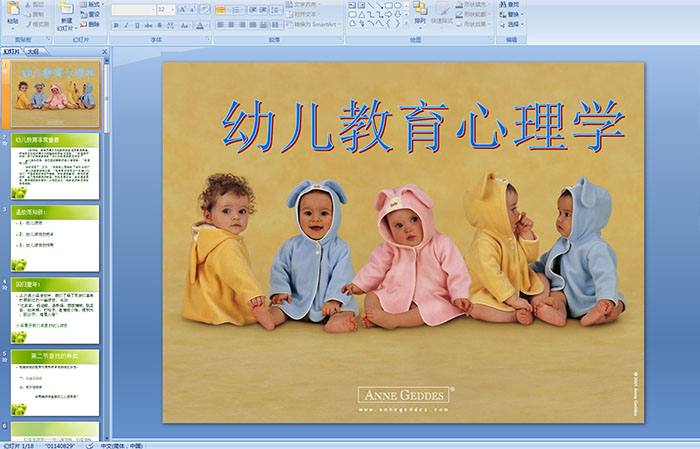Justify the text

pos(253,25)
